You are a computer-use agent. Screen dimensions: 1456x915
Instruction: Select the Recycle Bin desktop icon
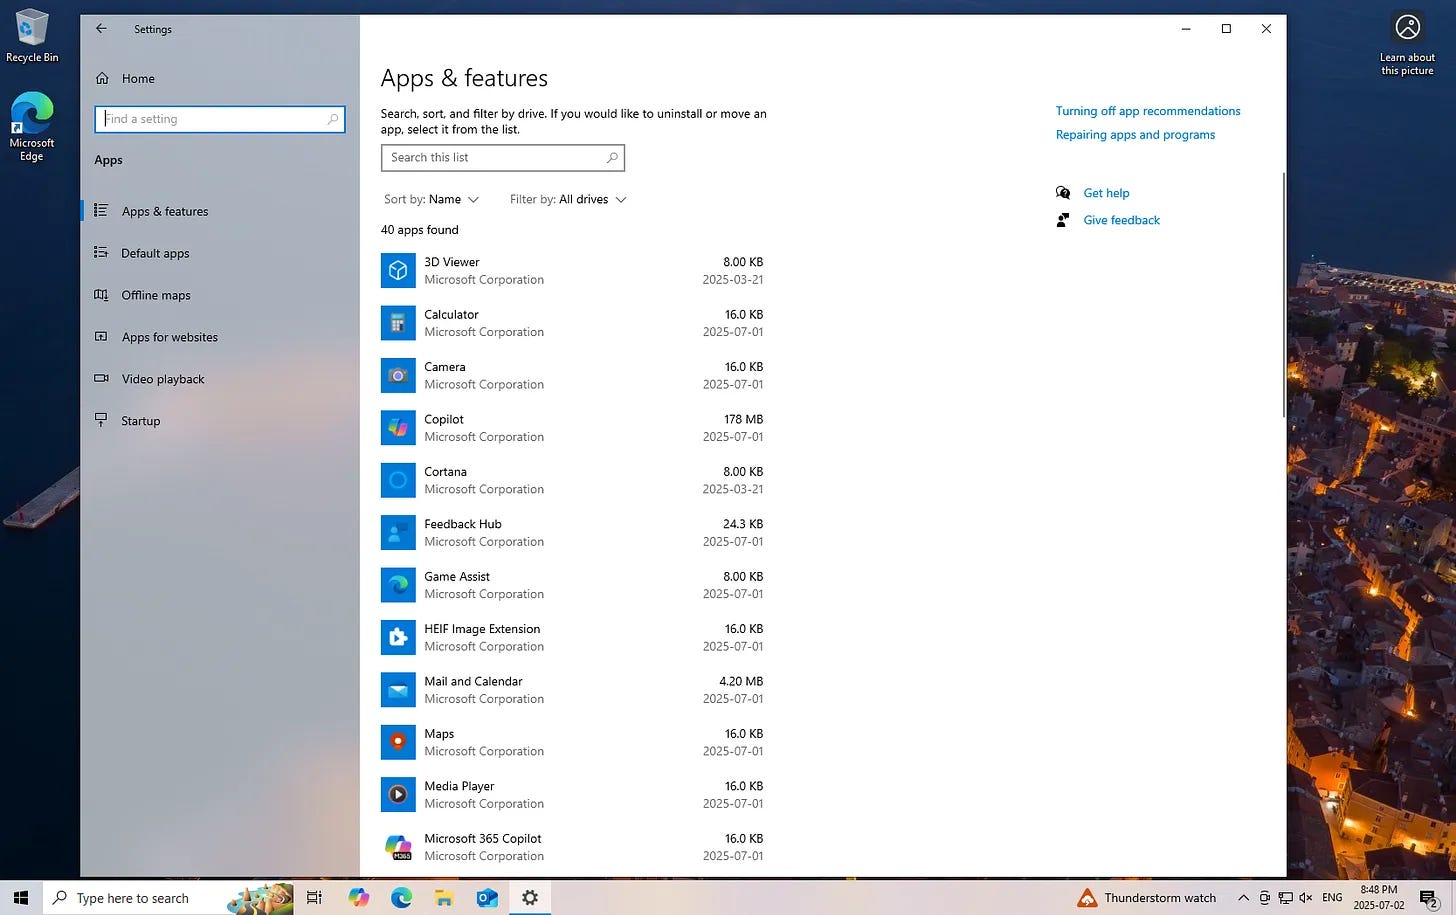pyautogui.click(x=32, y=36)
